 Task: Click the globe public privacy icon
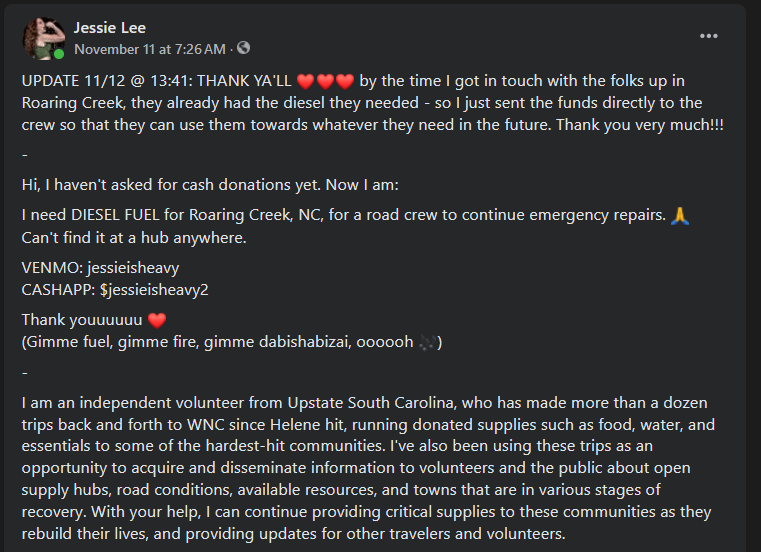tap(243, 48)
